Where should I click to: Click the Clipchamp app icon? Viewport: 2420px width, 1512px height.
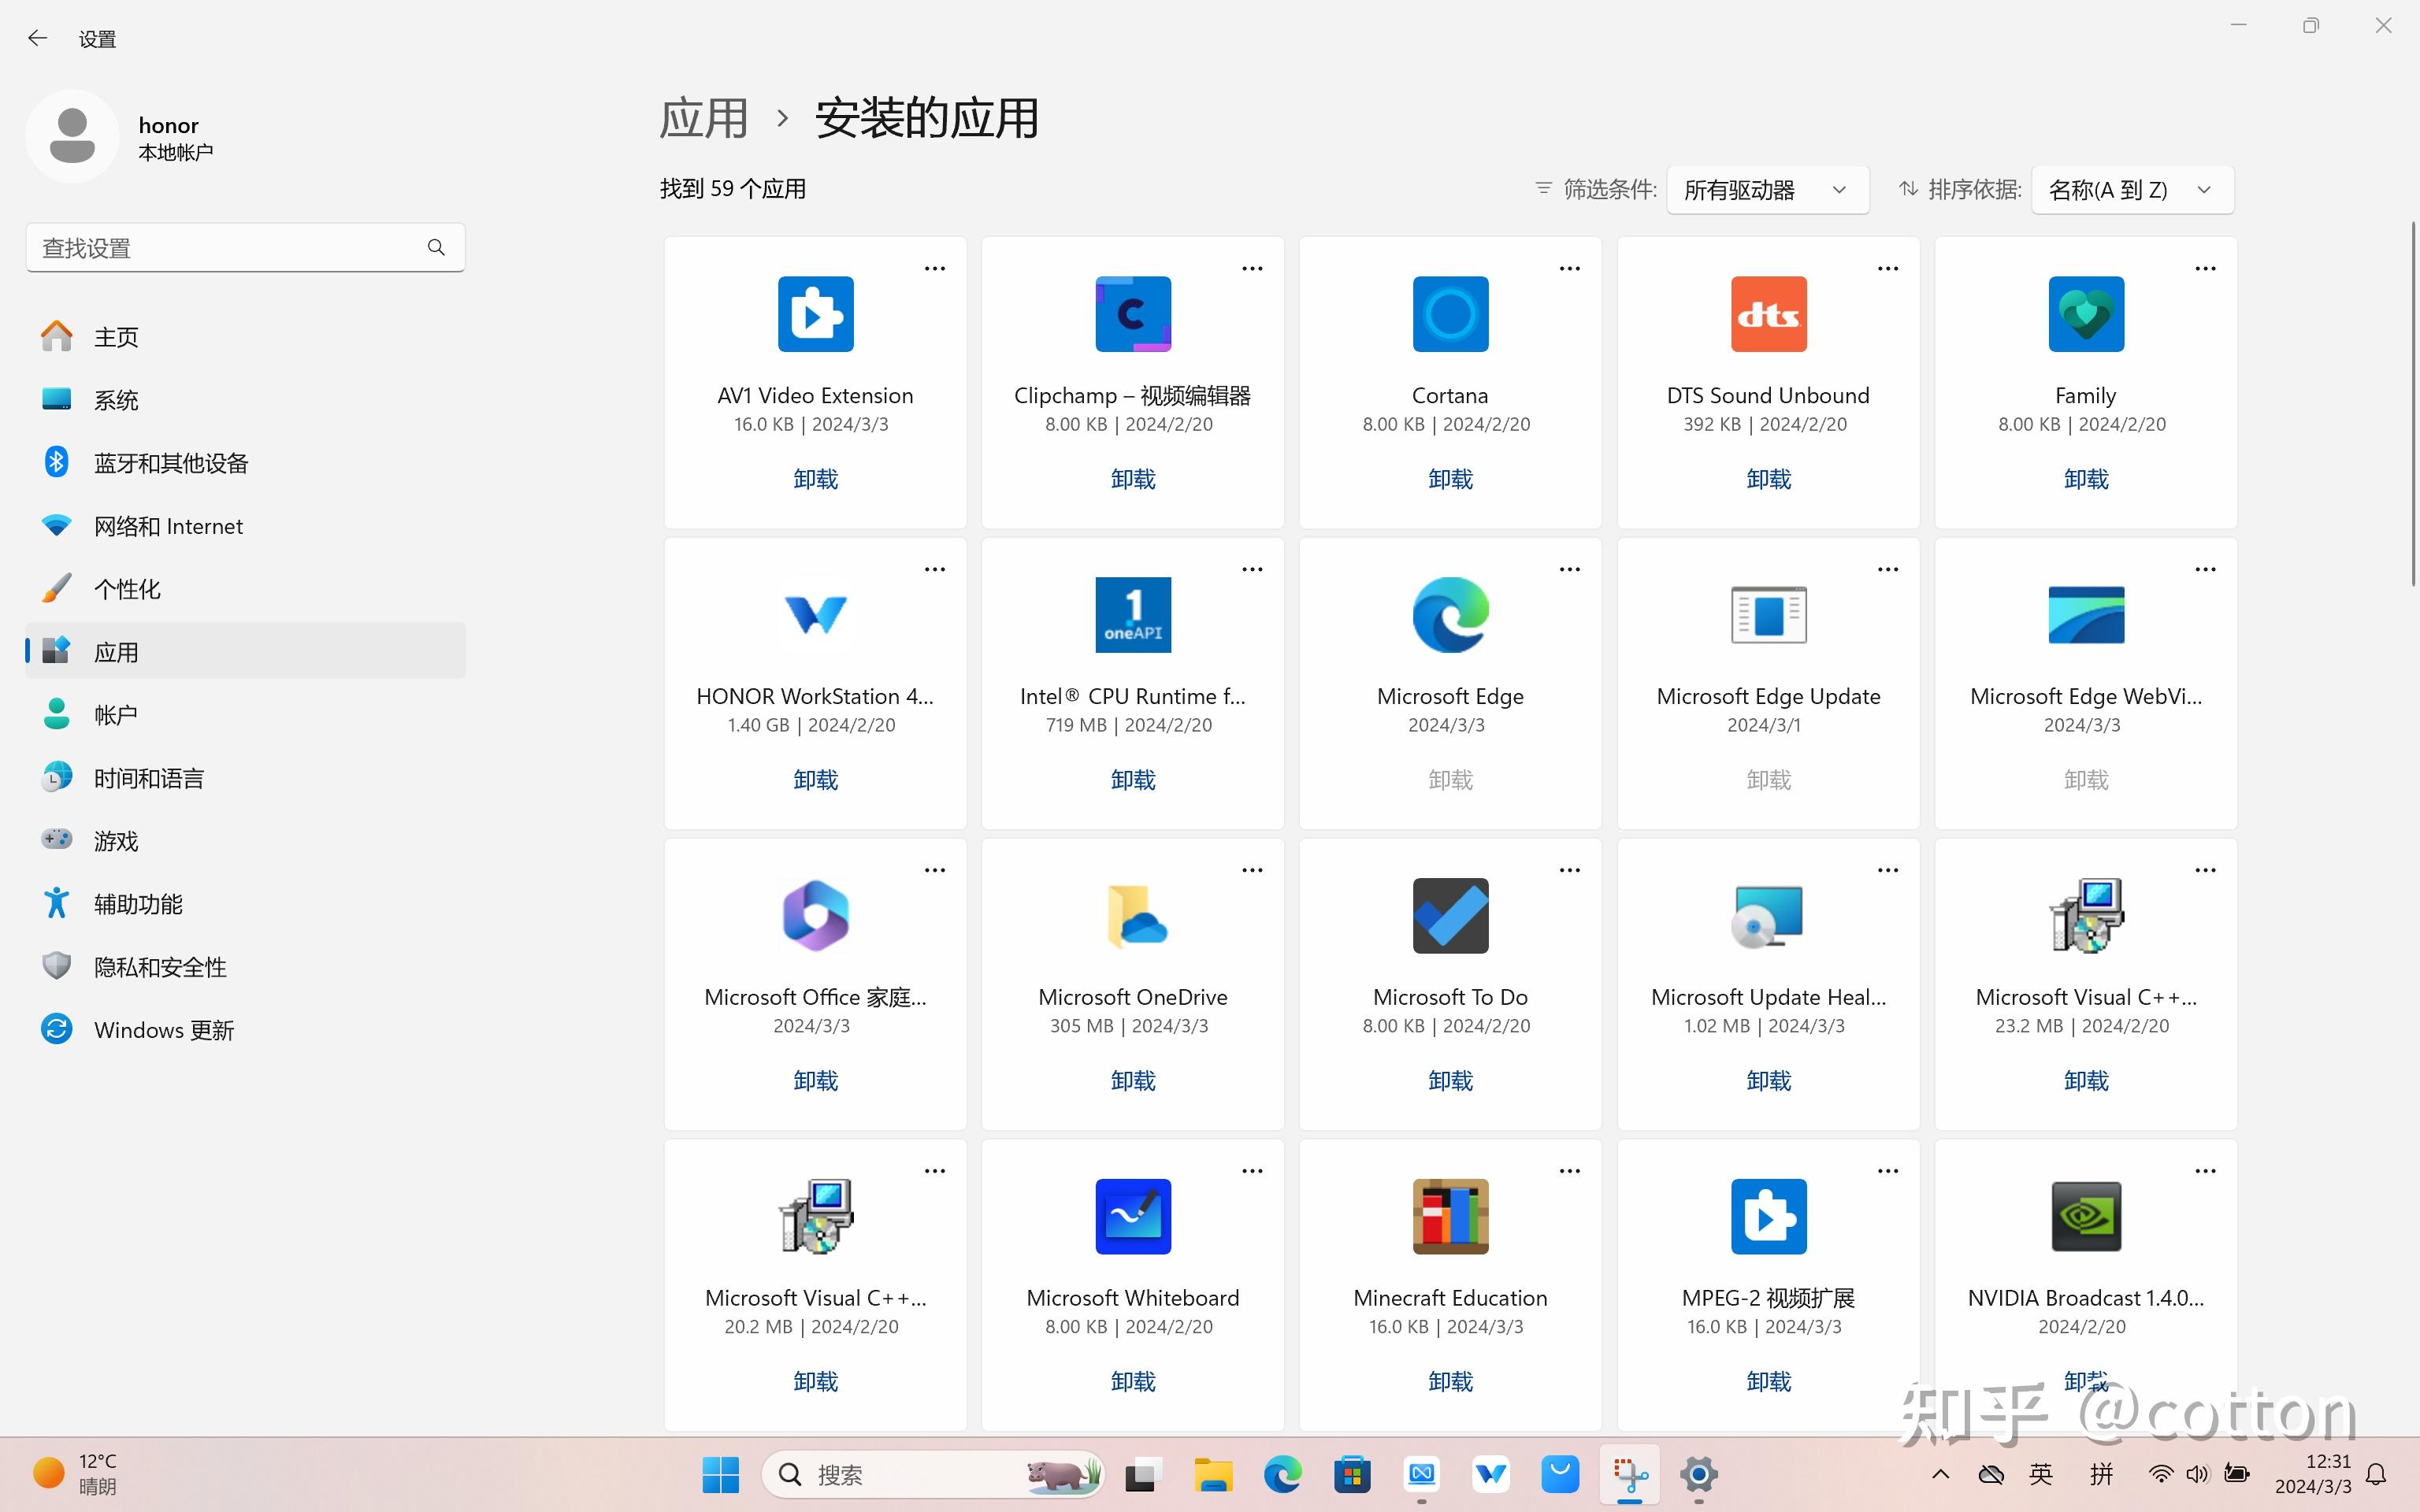point(1133,314)
